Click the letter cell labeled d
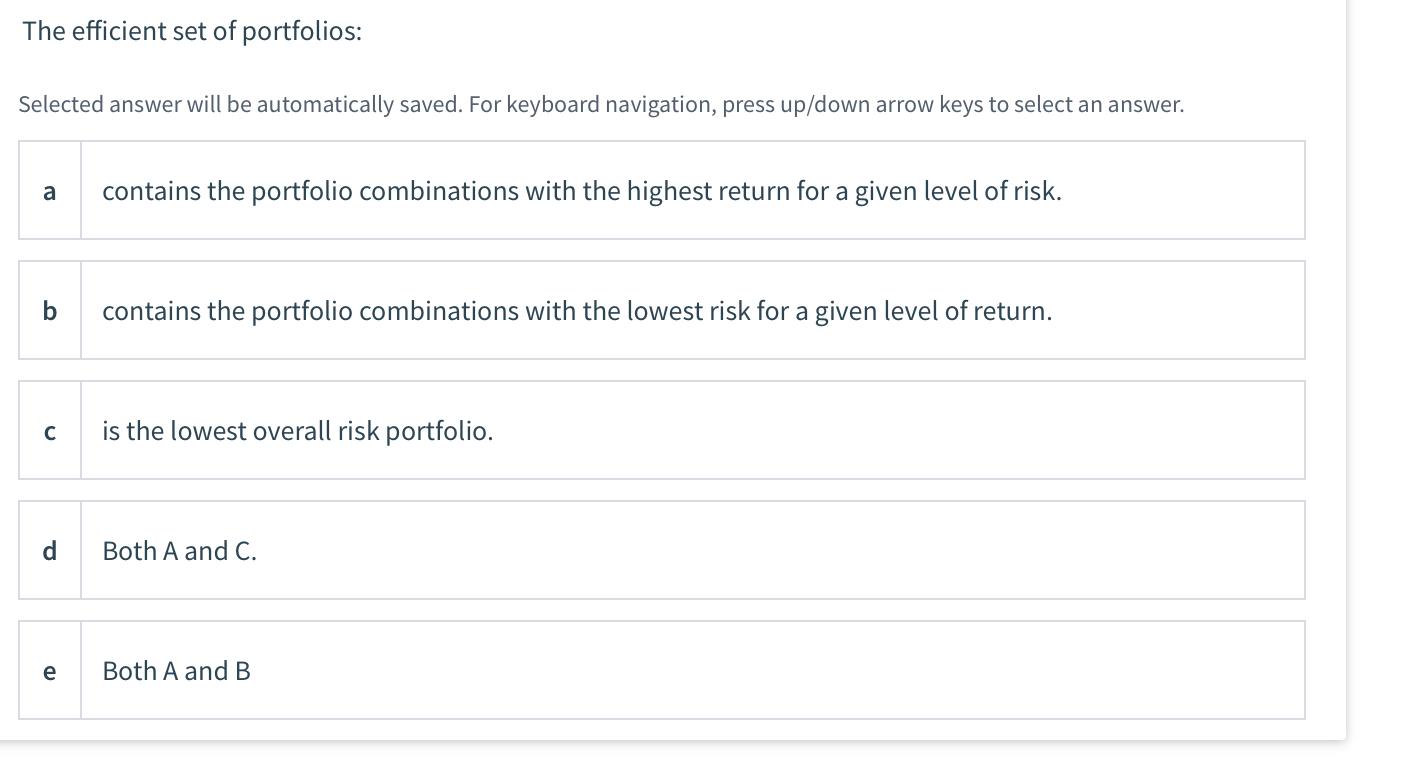The image size is (1425, 759). 49,550
